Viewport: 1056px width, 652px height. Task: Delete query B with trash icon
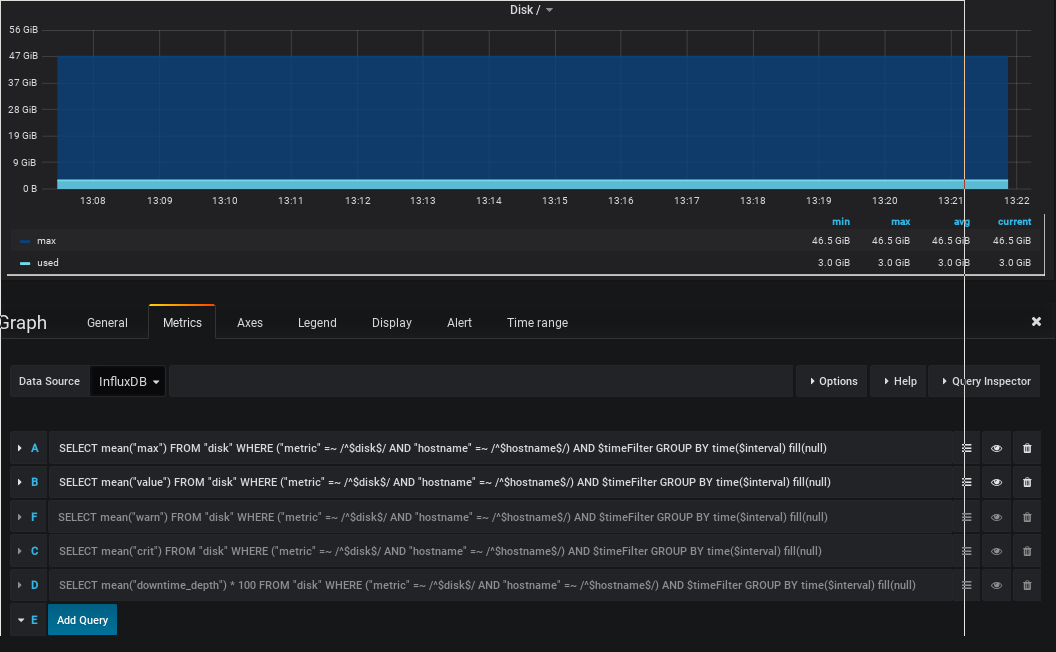(1027, 482)
